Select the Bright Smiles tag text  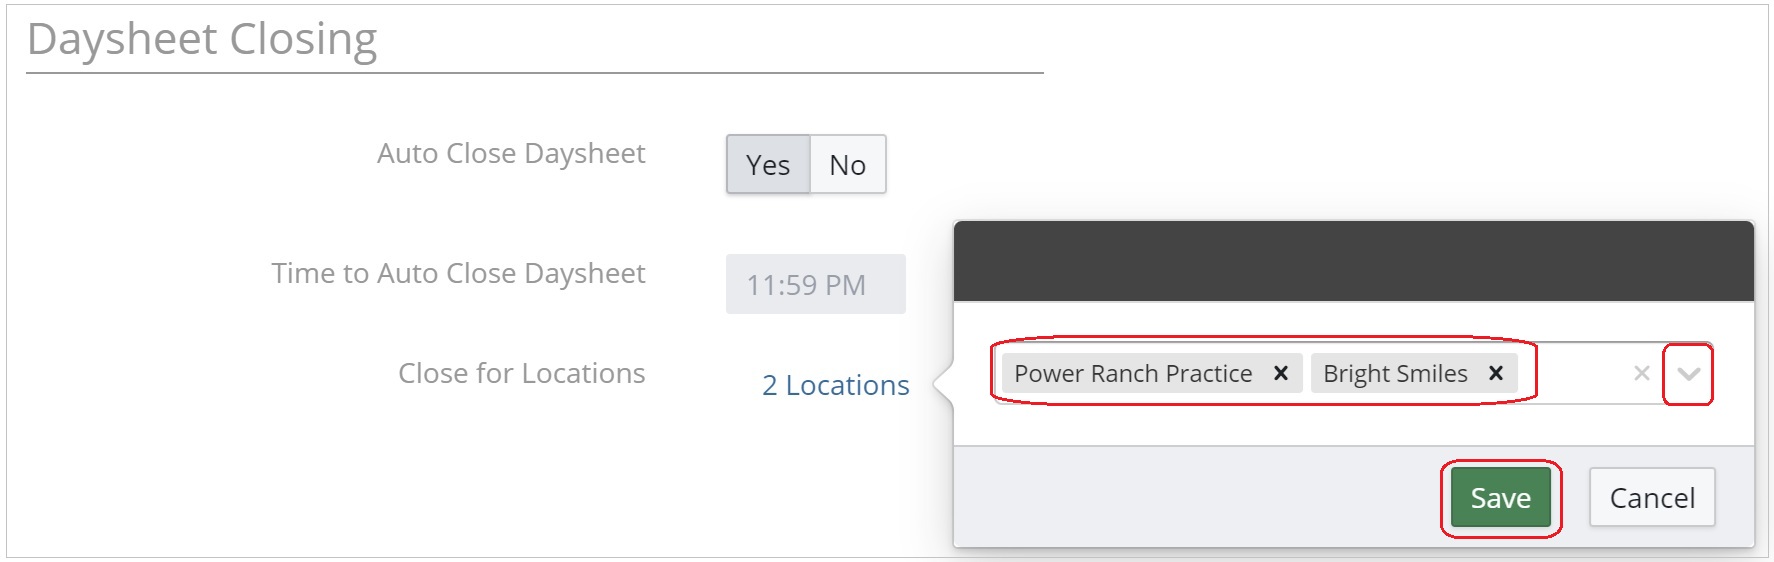click(1395, 373)
